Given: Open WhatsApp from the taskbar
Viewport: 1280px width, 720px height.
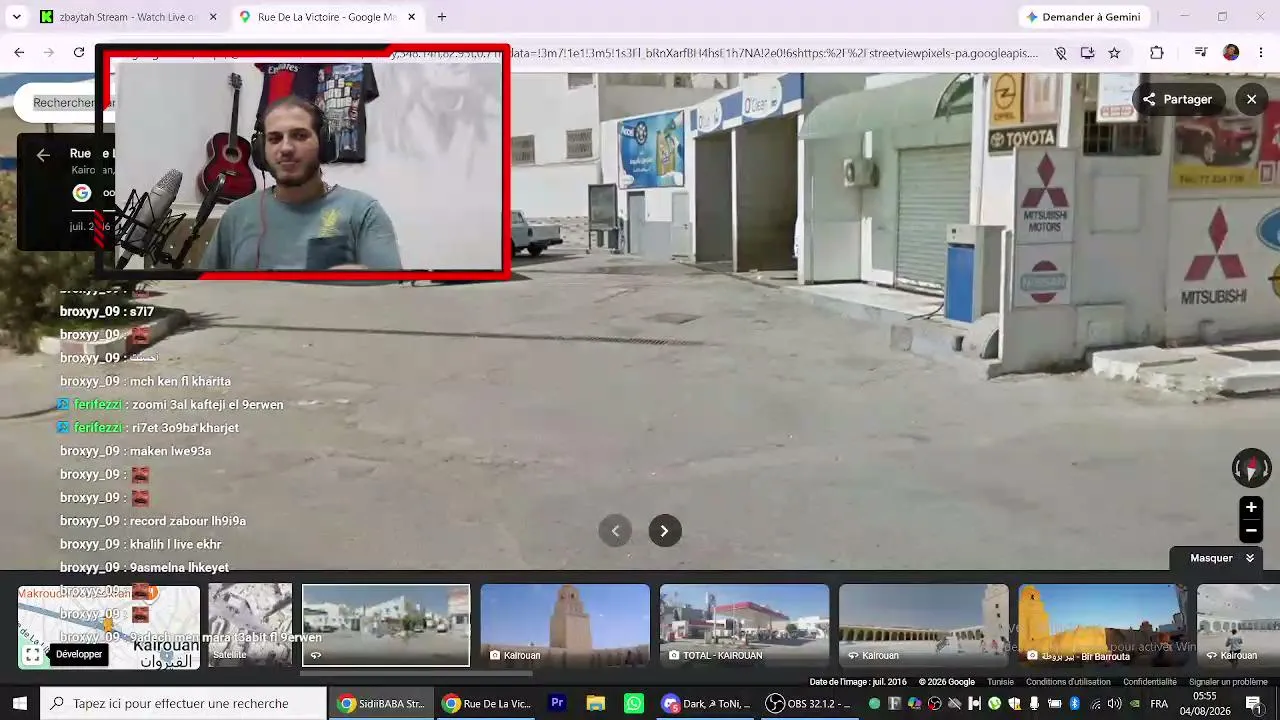Looking at the screenshot, I should click(633, 703).
